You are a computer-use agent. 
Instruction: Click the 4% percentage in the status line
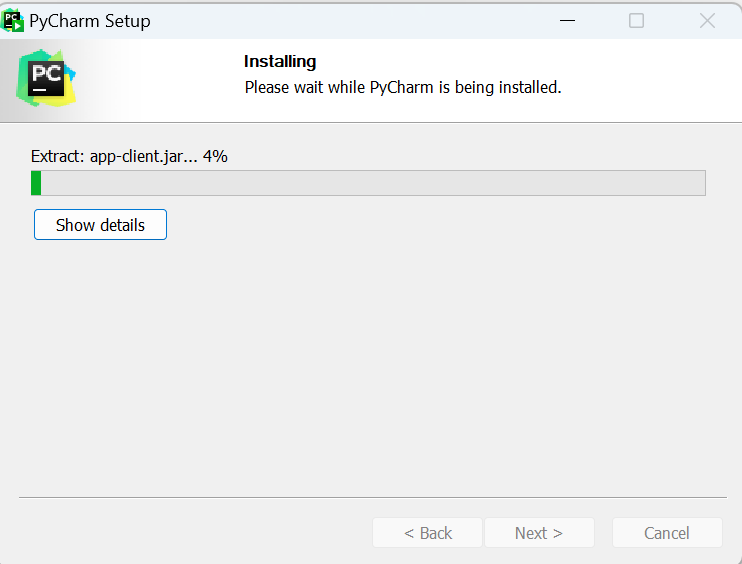215,156
